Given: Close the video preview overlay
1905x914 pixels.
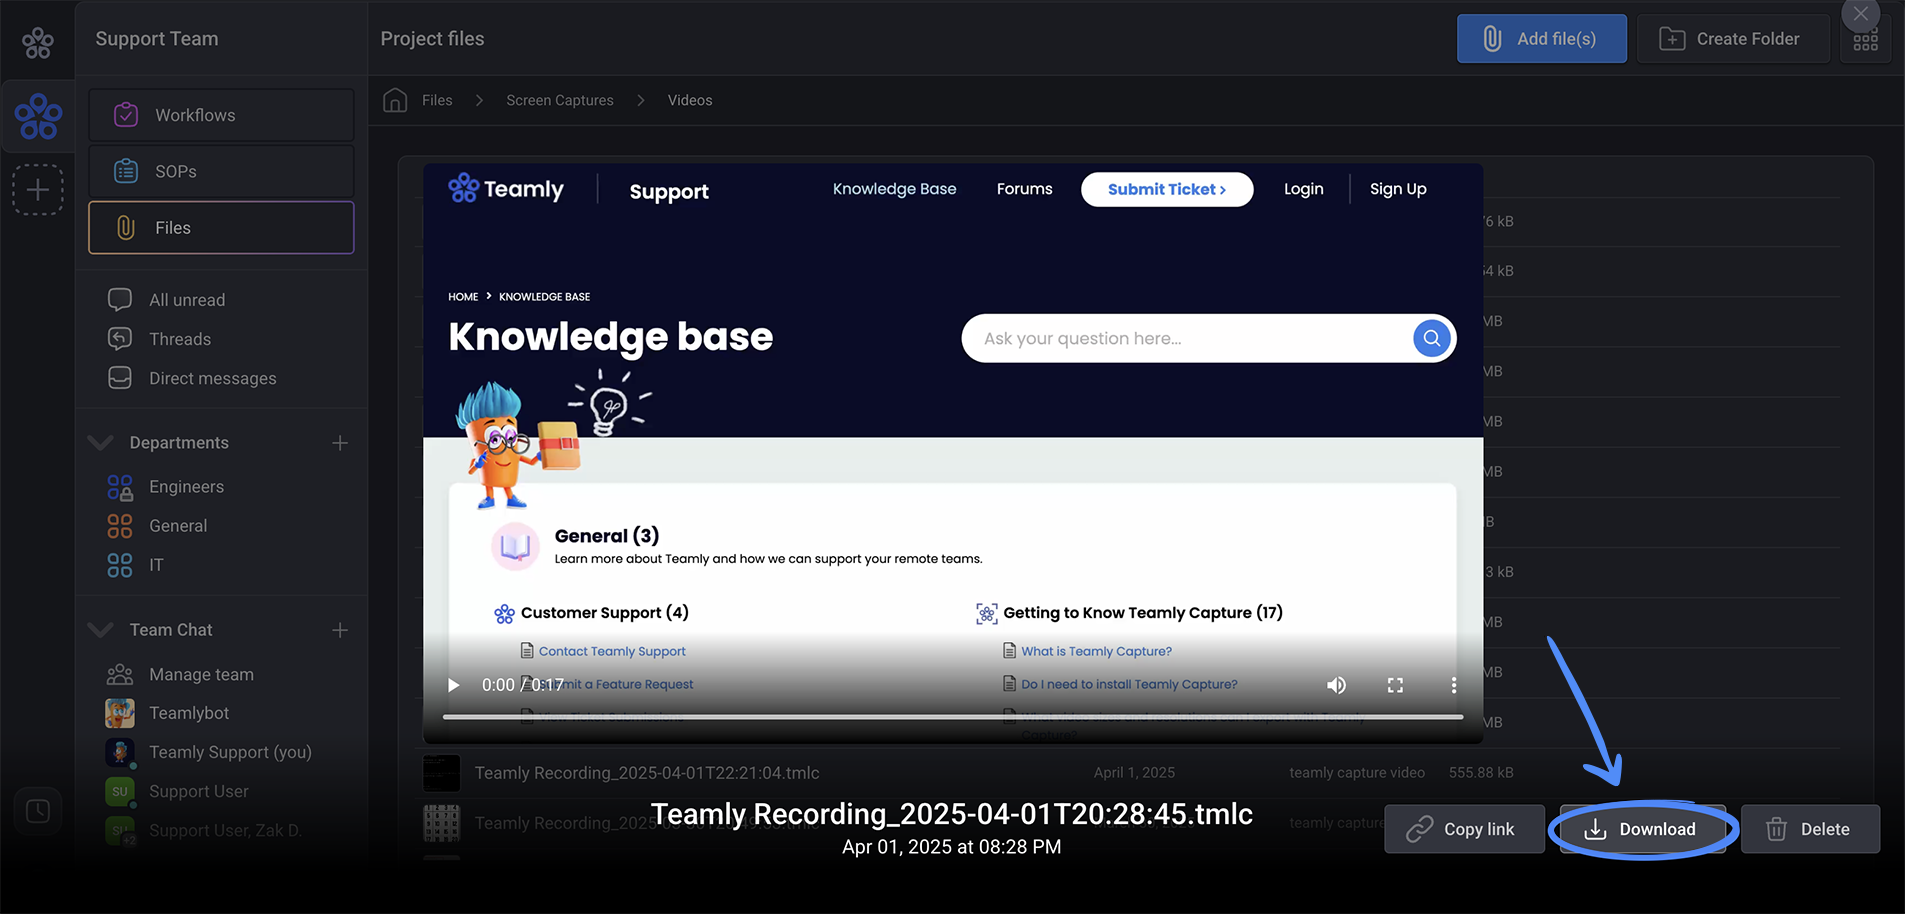Looking at the screenshot, I should [1860, 14].
